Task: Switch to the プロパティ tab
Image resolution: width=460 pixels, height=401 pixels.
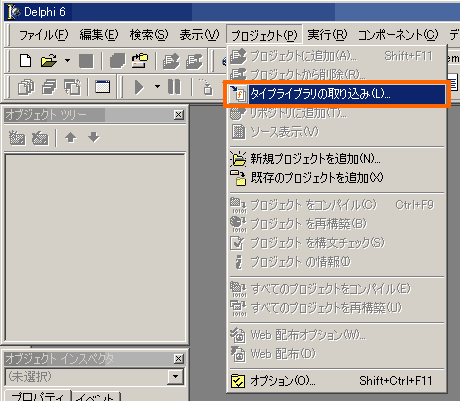Action: pyautogui.click(x=38, y=396)
